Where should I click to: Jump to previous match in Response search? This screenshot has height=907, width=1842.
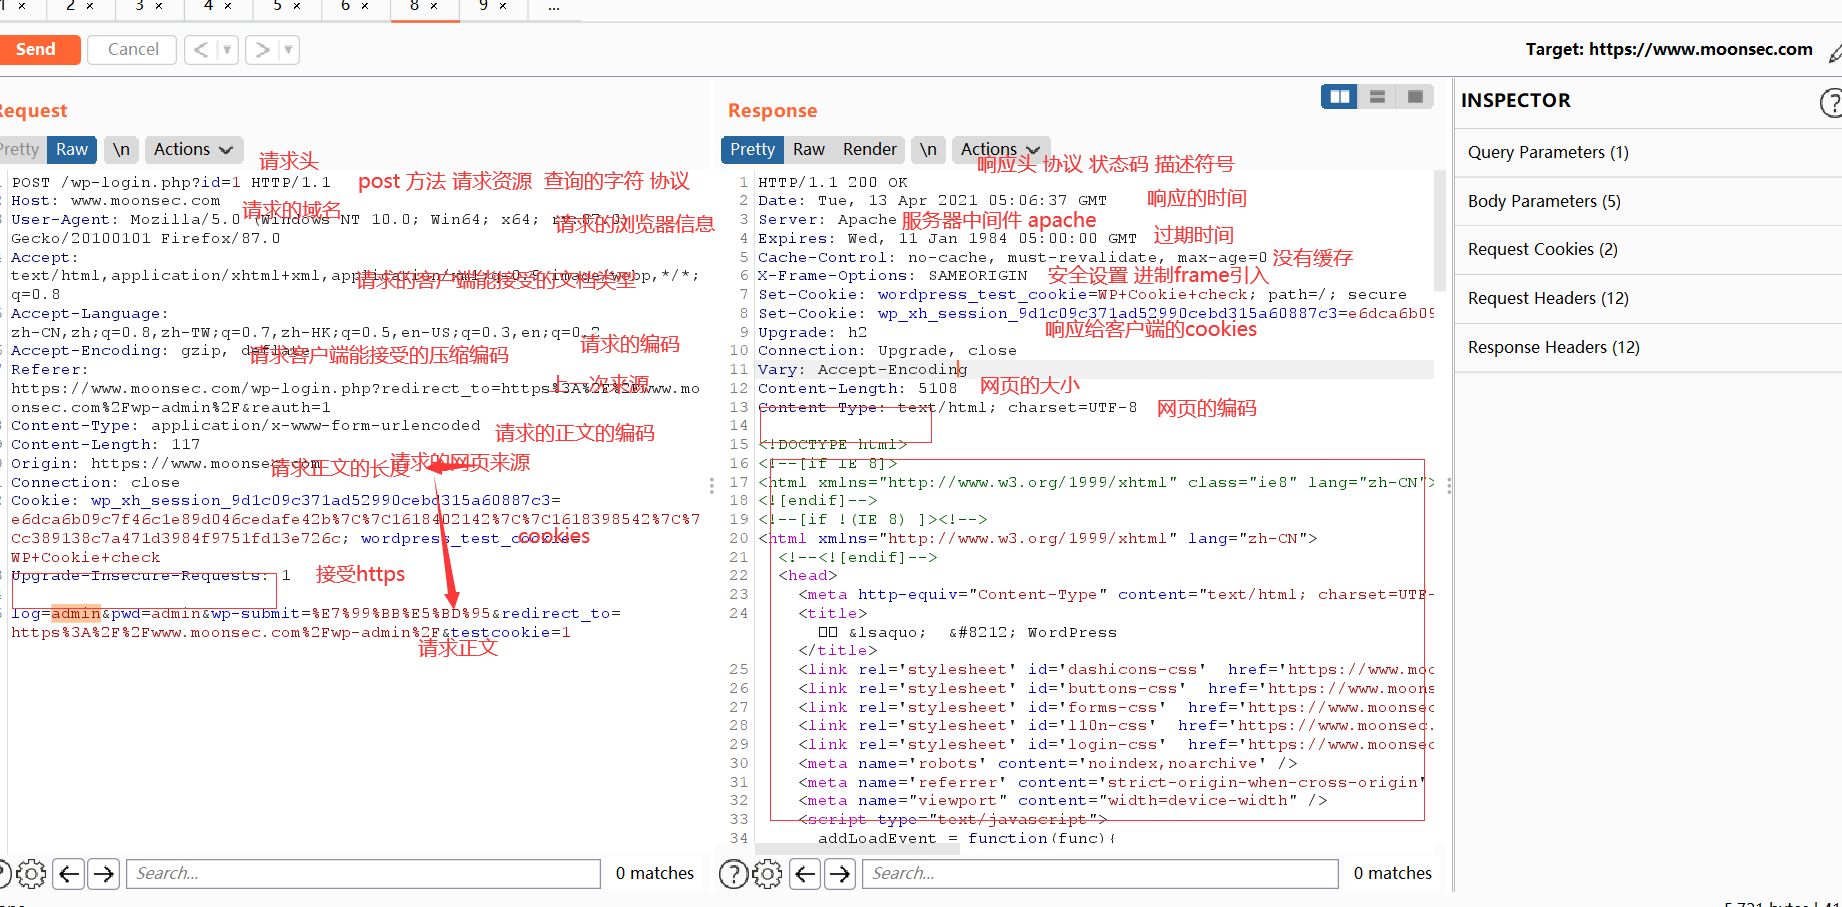coord(805,874)
